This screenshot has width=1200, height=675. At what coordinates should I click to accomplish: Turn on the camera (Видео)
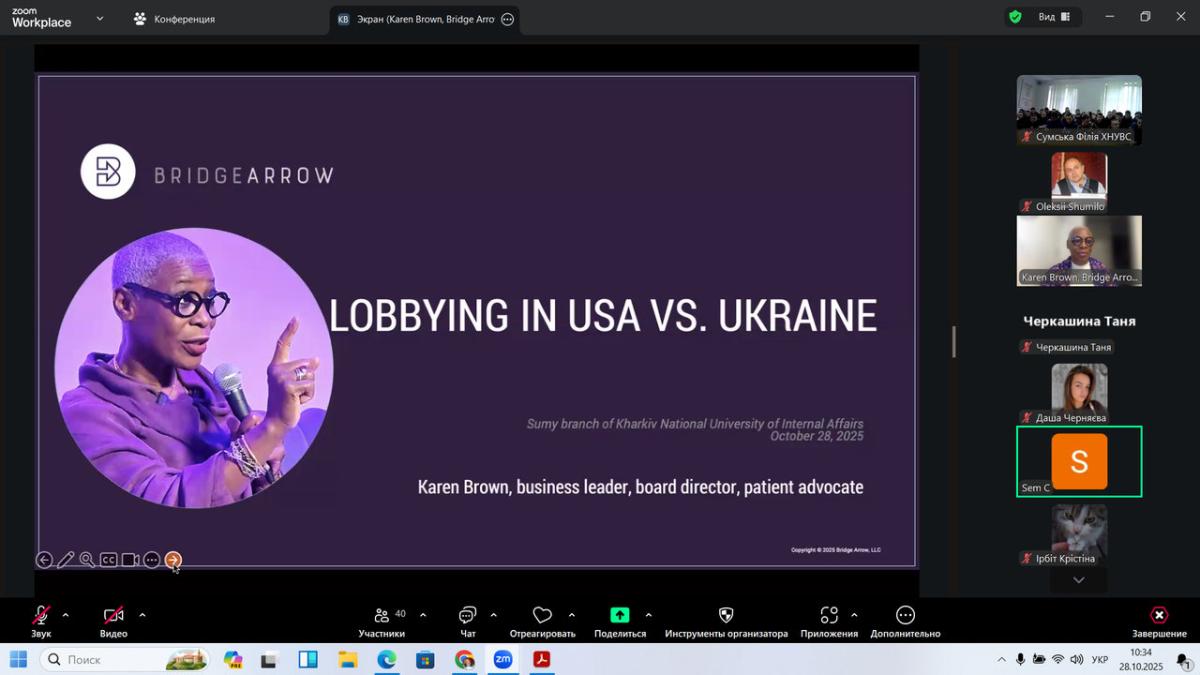tap(113, 616)
